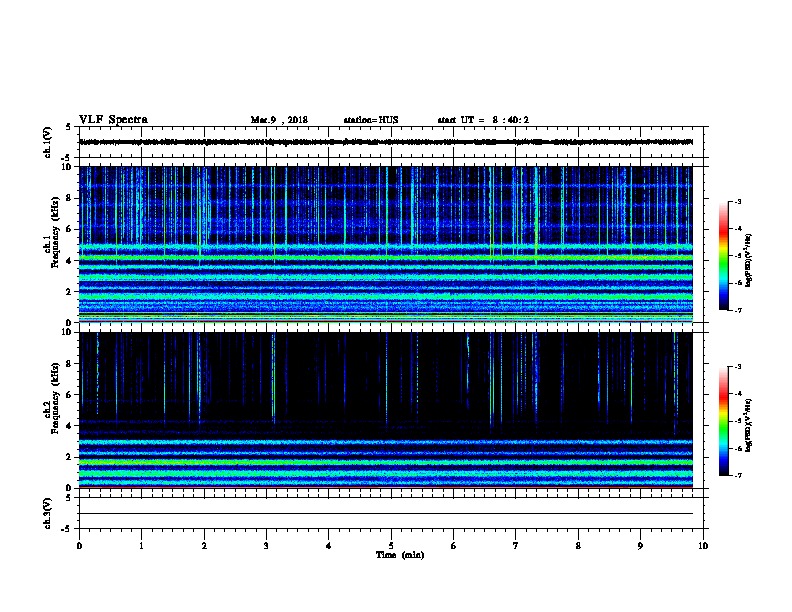Click the time-axis tick label "1"
The width and height of the screenshot is (792, 612).
coord(141,546)
